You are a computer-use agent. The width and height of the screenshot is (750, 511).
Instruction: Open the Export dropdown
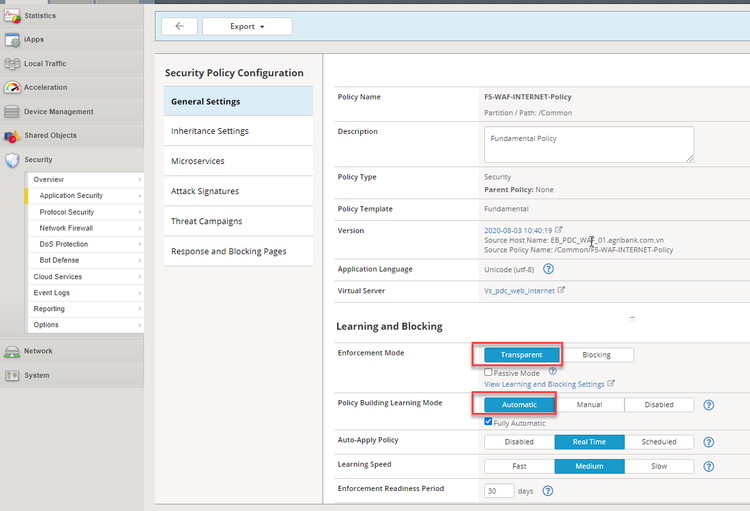[x=247, y=27]
